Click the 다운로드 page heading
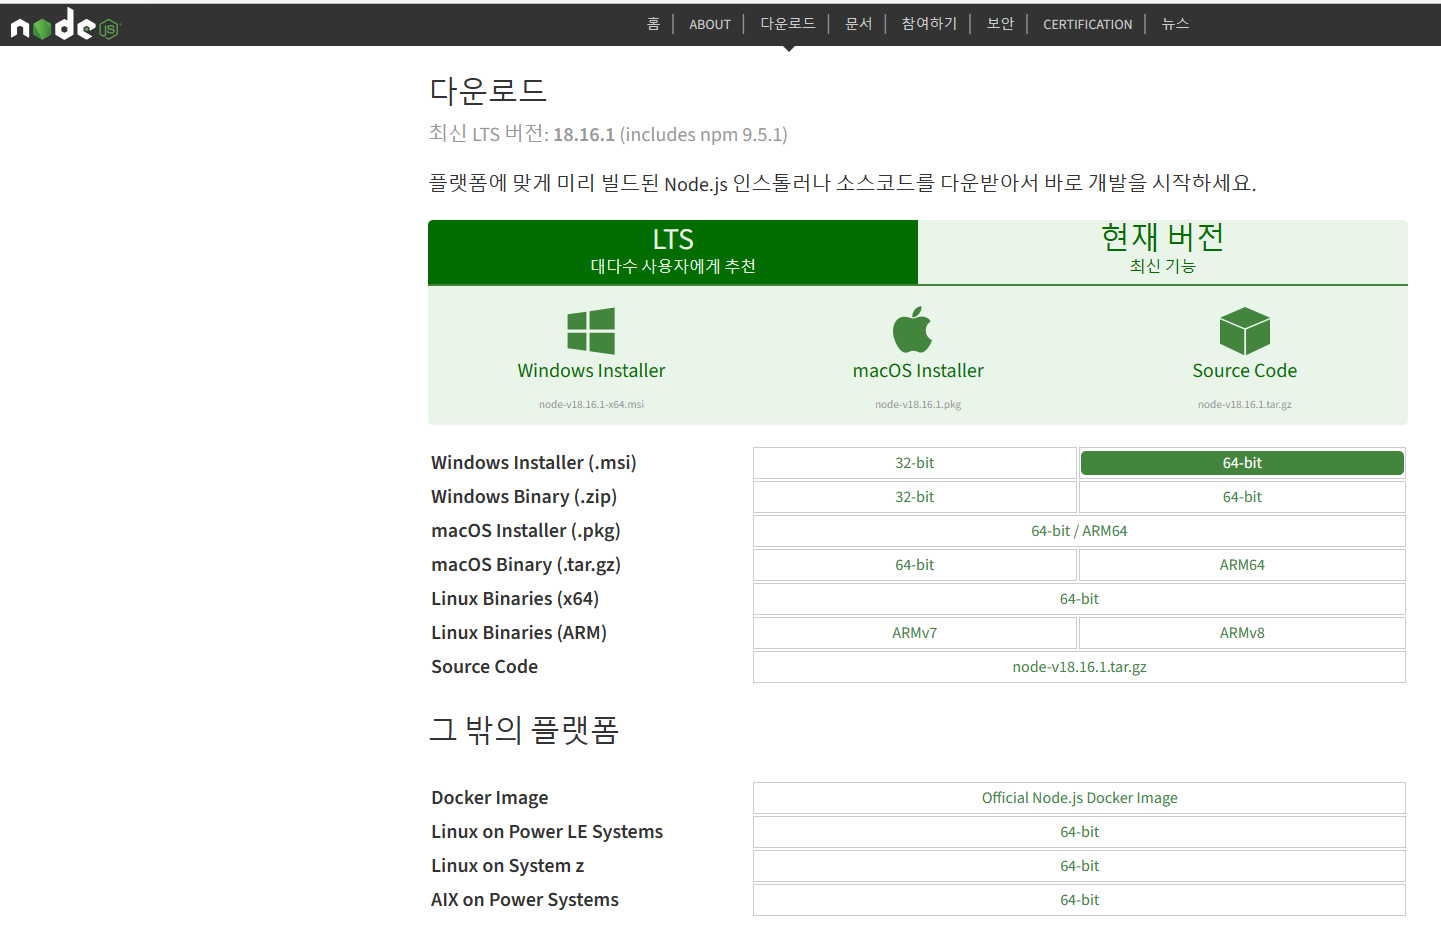The image size is (1441, 933). (488, 91)
